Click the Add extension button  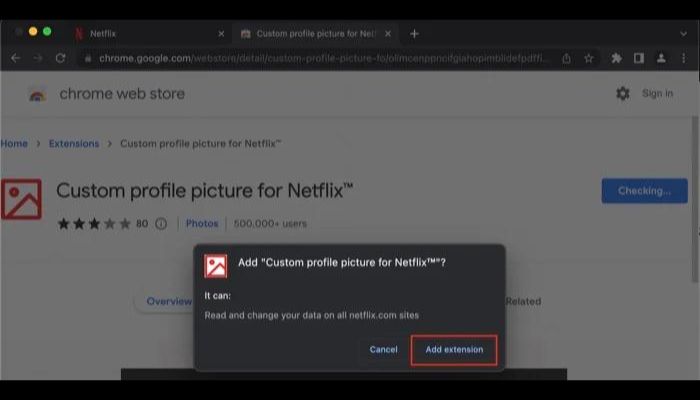[454, 350]
